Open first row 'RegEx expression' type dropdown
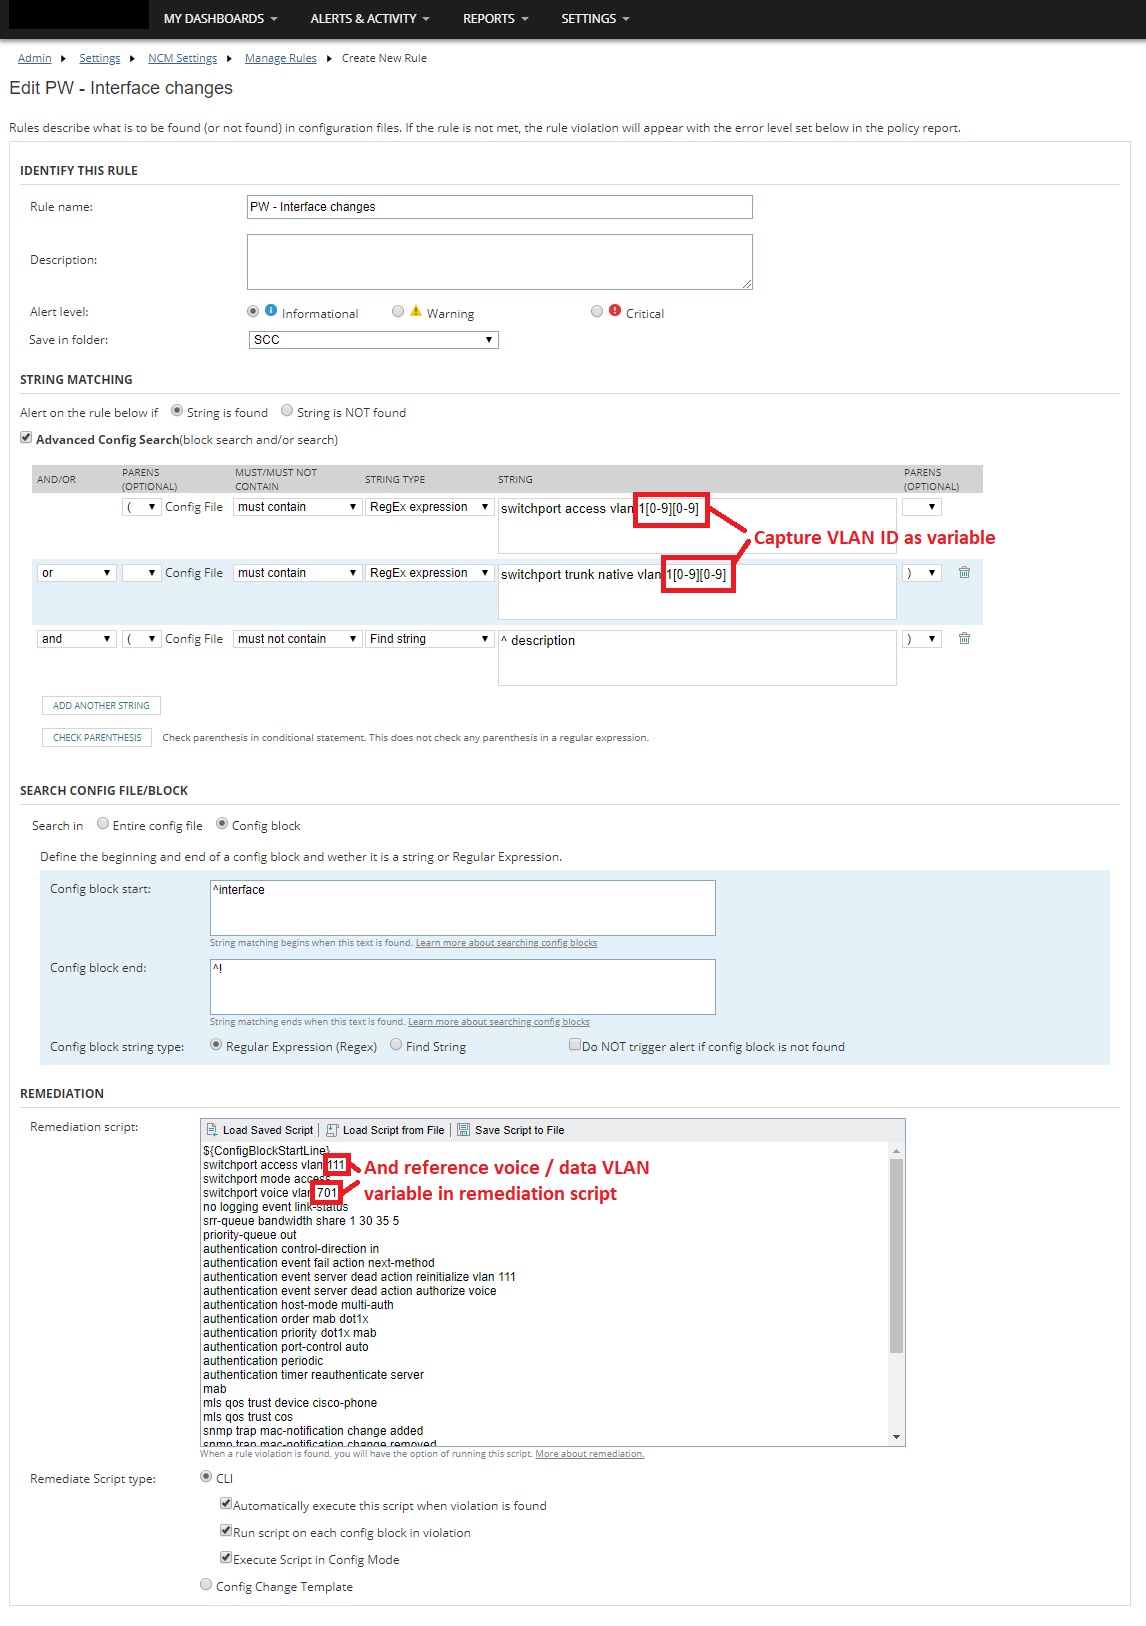The image size is (1146, 1626). click(430, 507)
